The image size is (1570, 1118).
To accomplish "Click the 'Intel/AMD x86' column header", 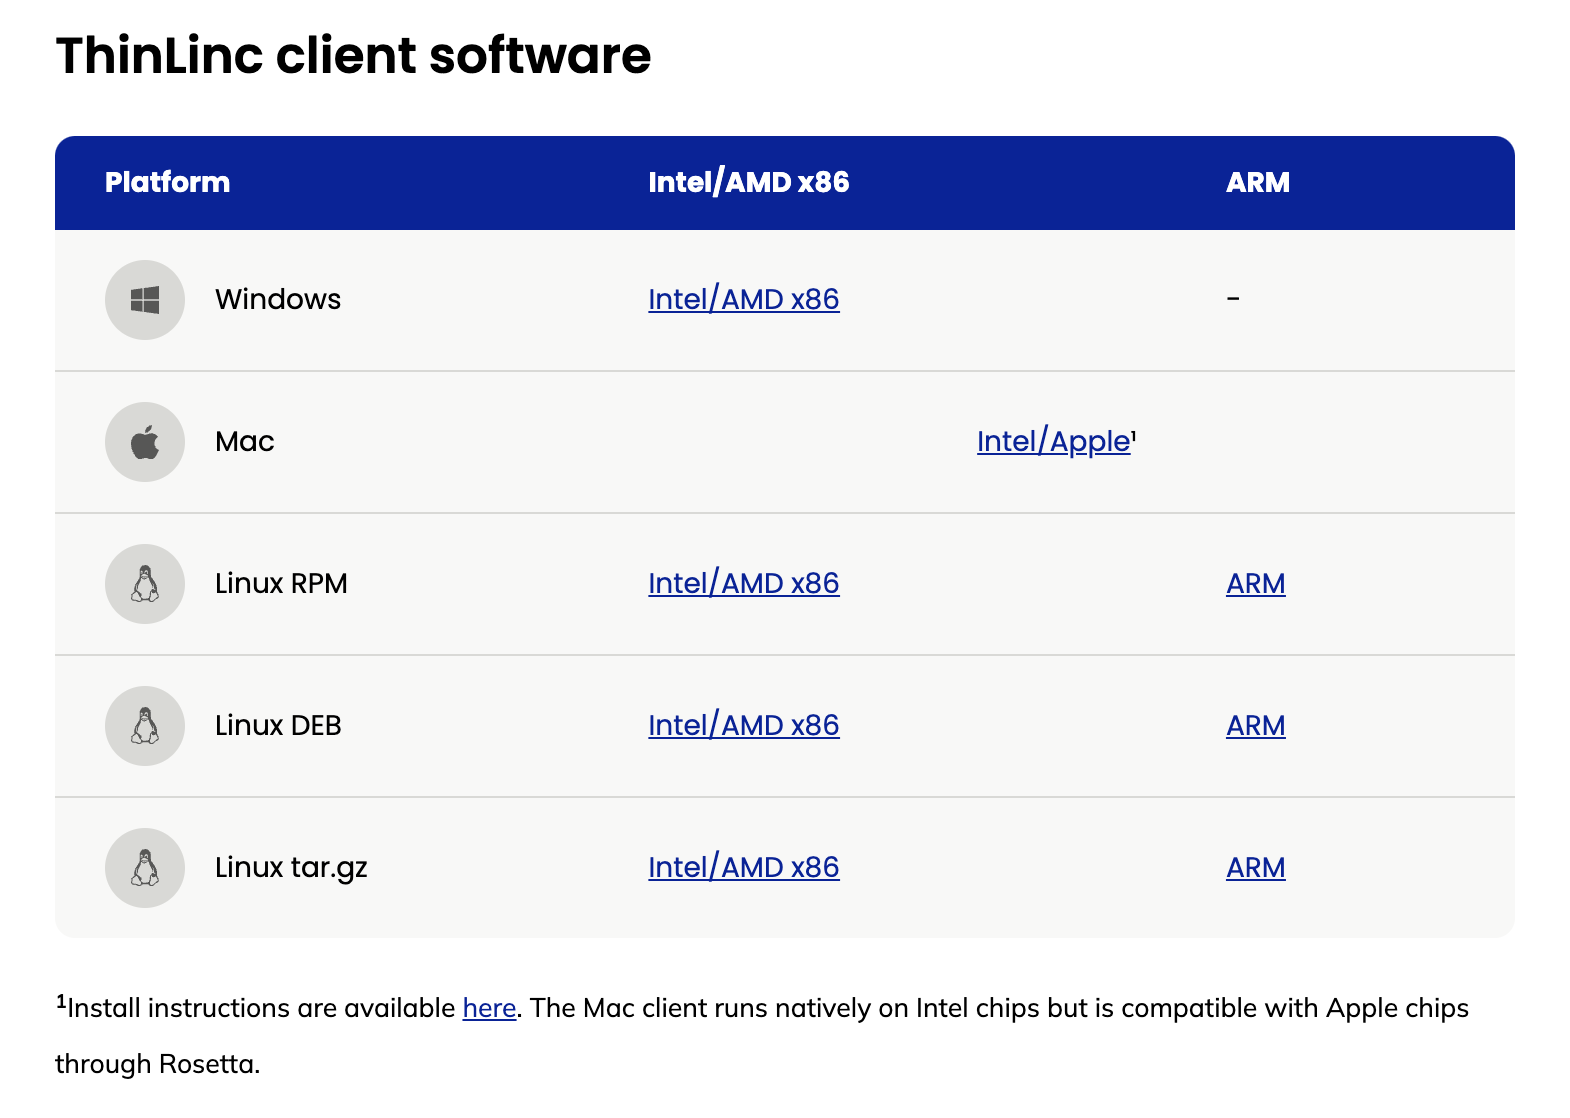I will pos(749,182).
